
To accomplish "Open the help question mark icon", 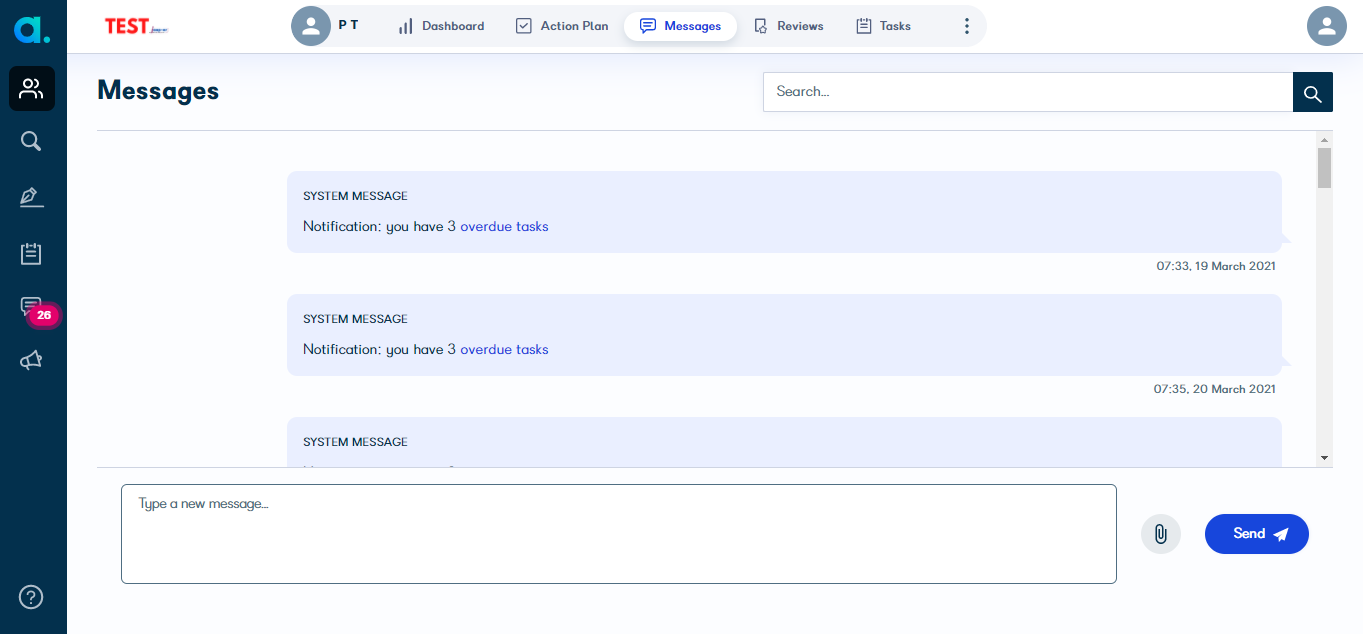I will [32, 597].
